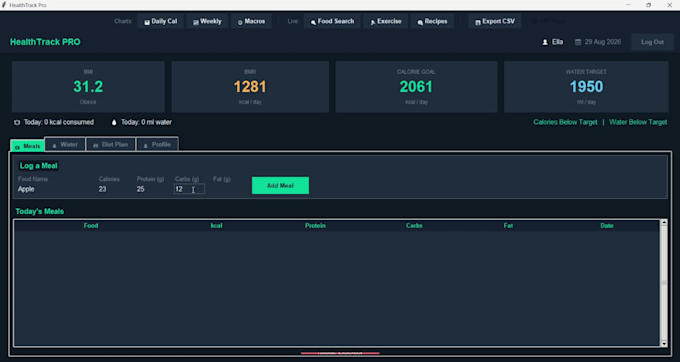Minimize the HealthTrack Pro window

628,5
